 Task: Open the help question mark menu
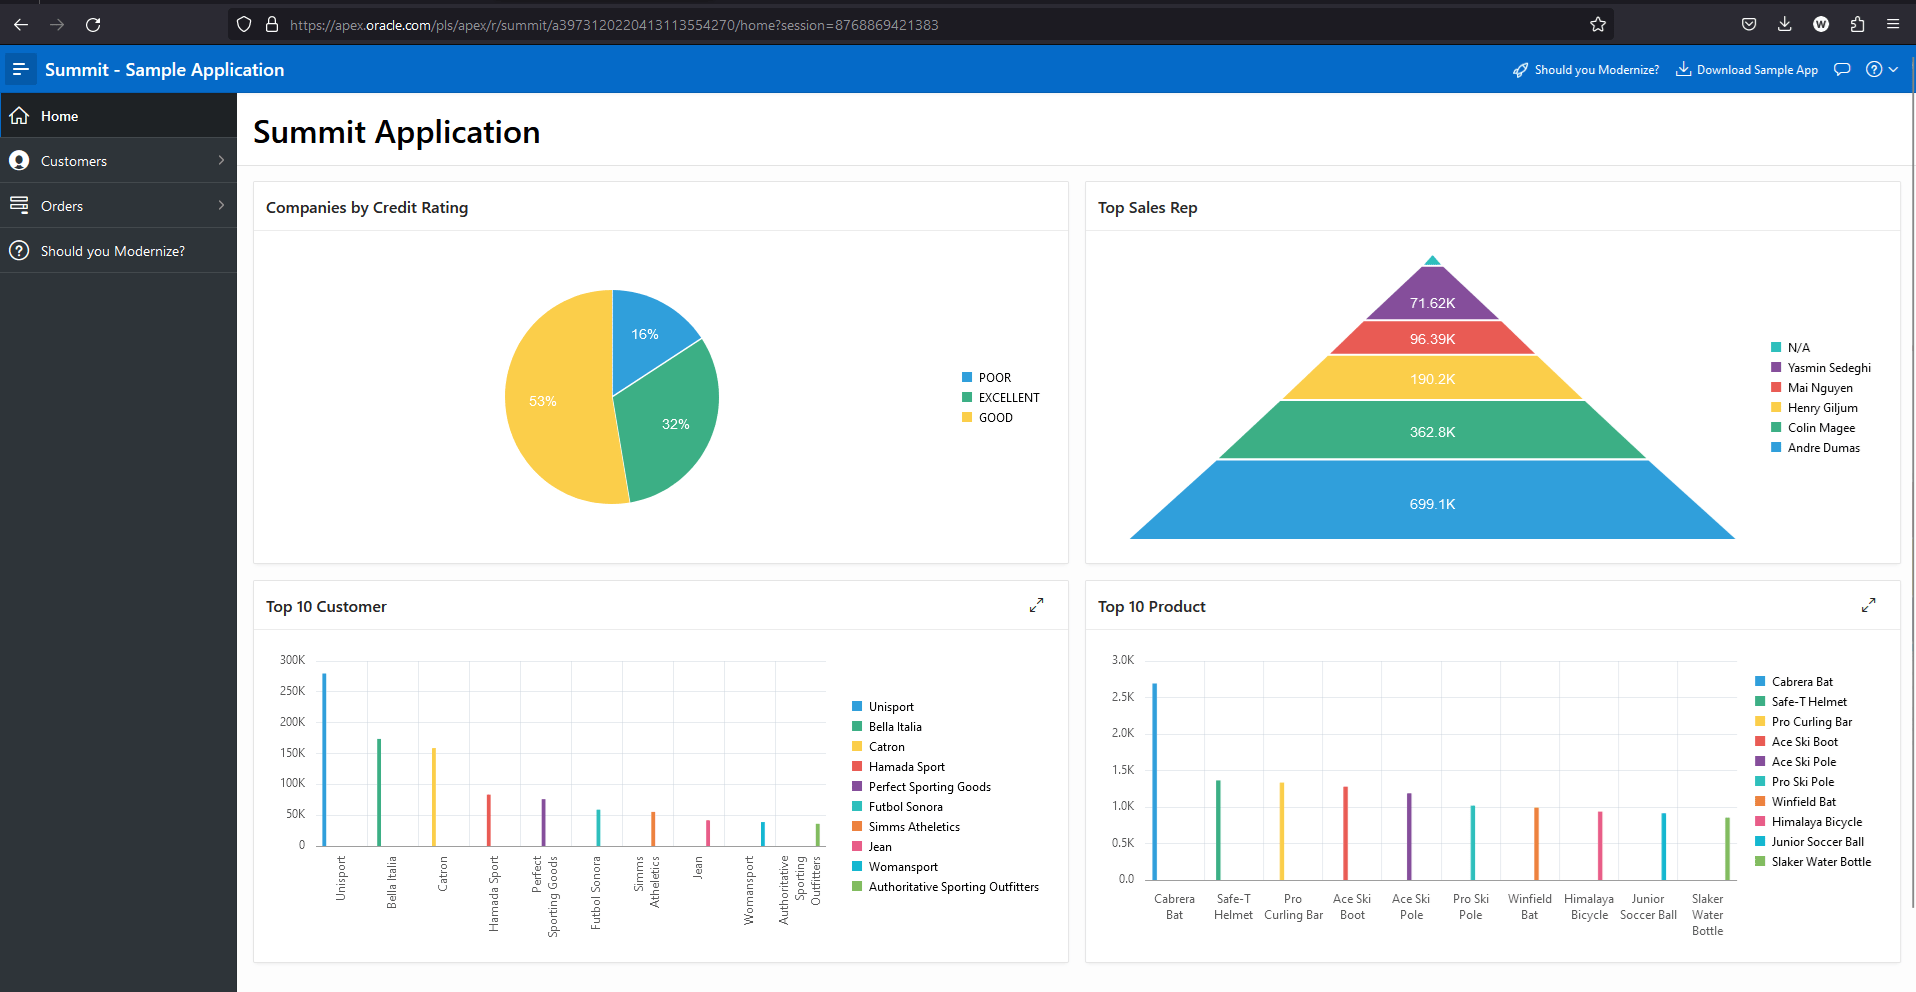click(x=1881, y=69)
